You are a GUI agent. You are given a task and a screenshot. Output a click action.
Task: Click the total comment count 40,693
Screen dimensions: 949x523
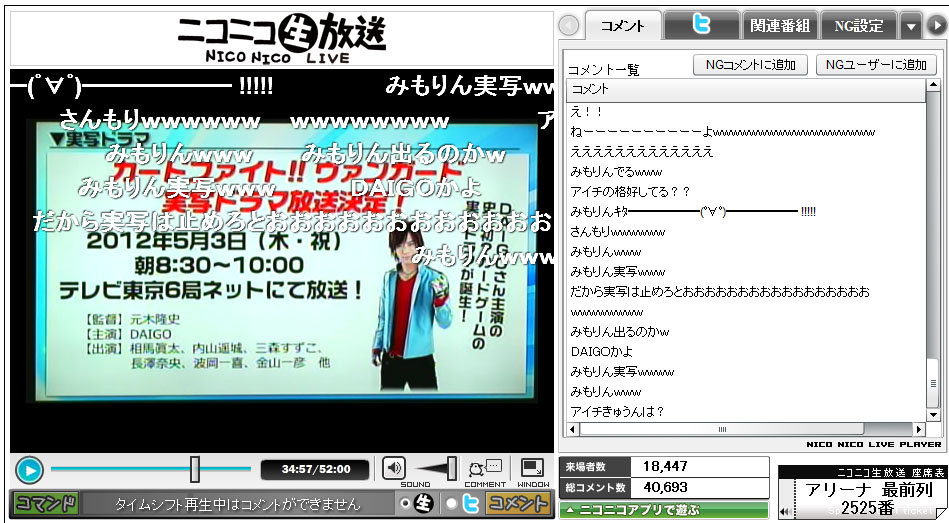[x=665, y=487]
